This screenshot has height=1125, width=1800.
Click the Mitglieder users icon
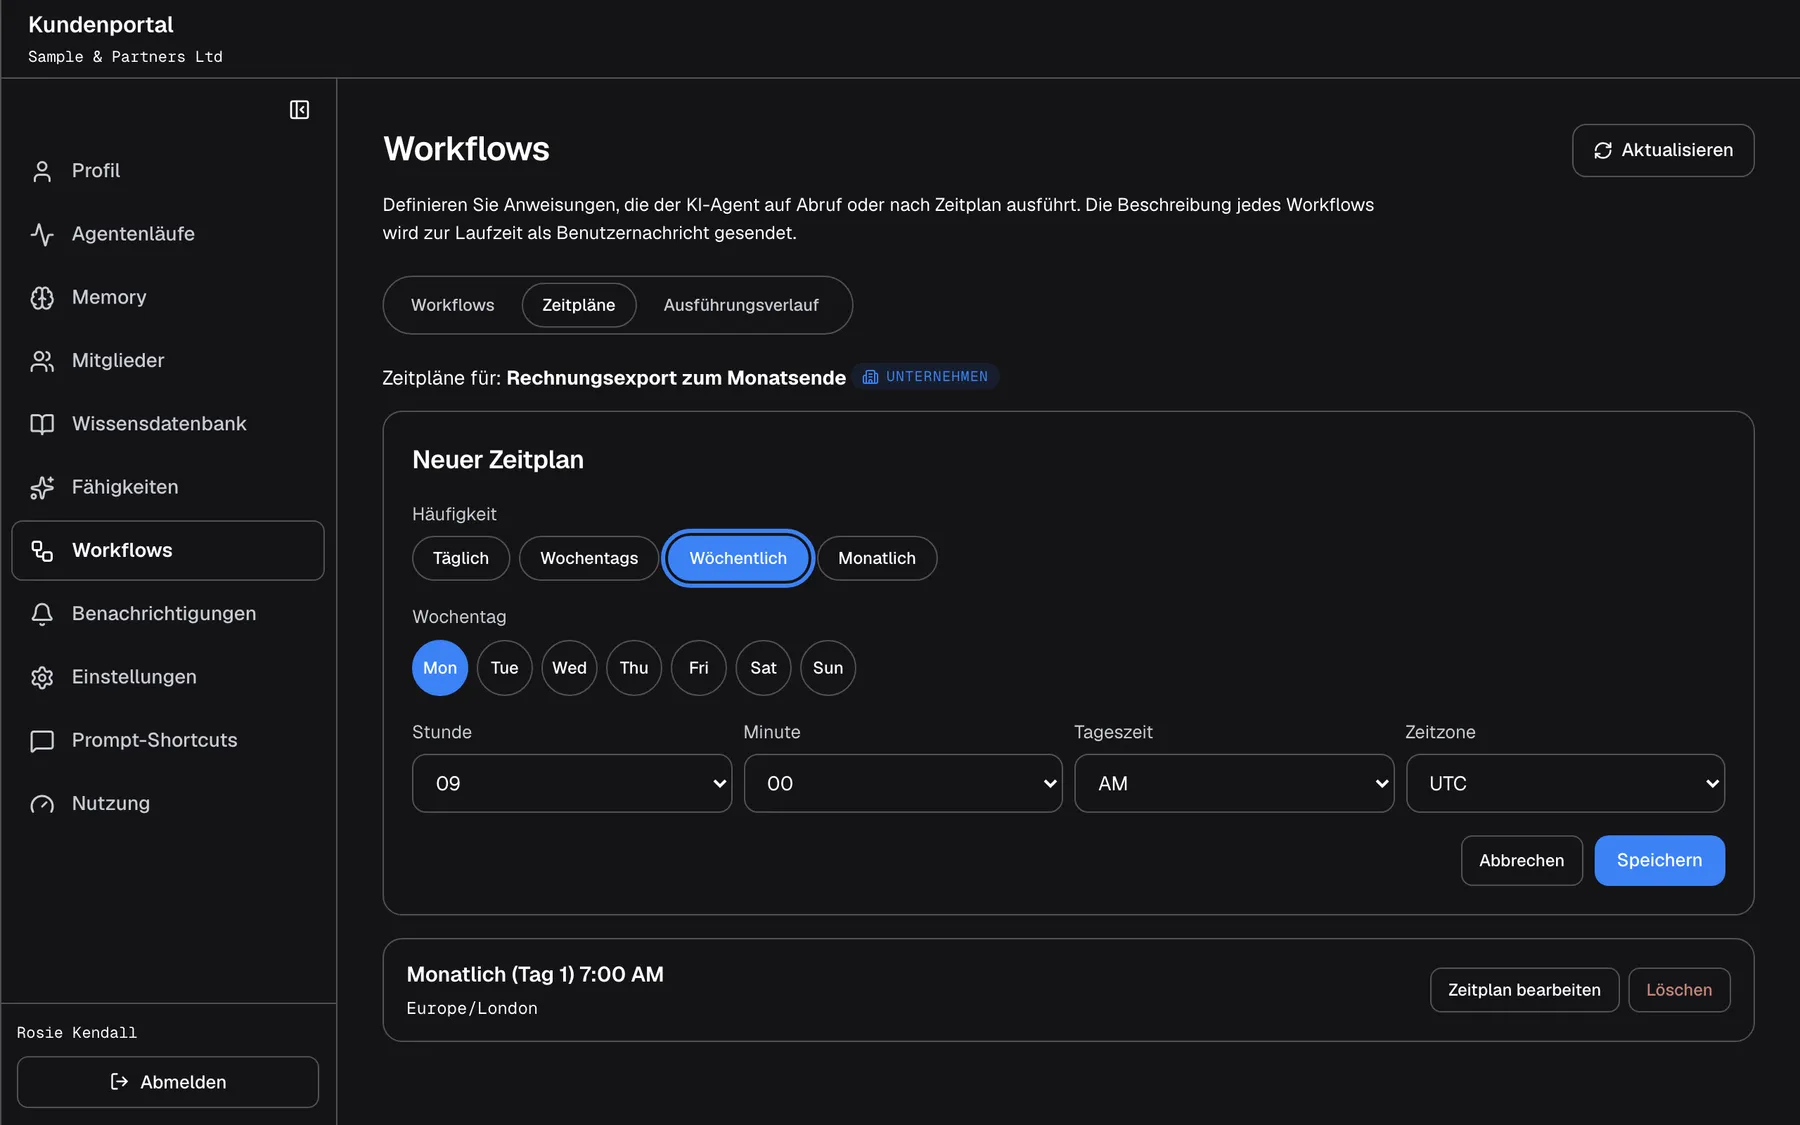pos(42,361)
